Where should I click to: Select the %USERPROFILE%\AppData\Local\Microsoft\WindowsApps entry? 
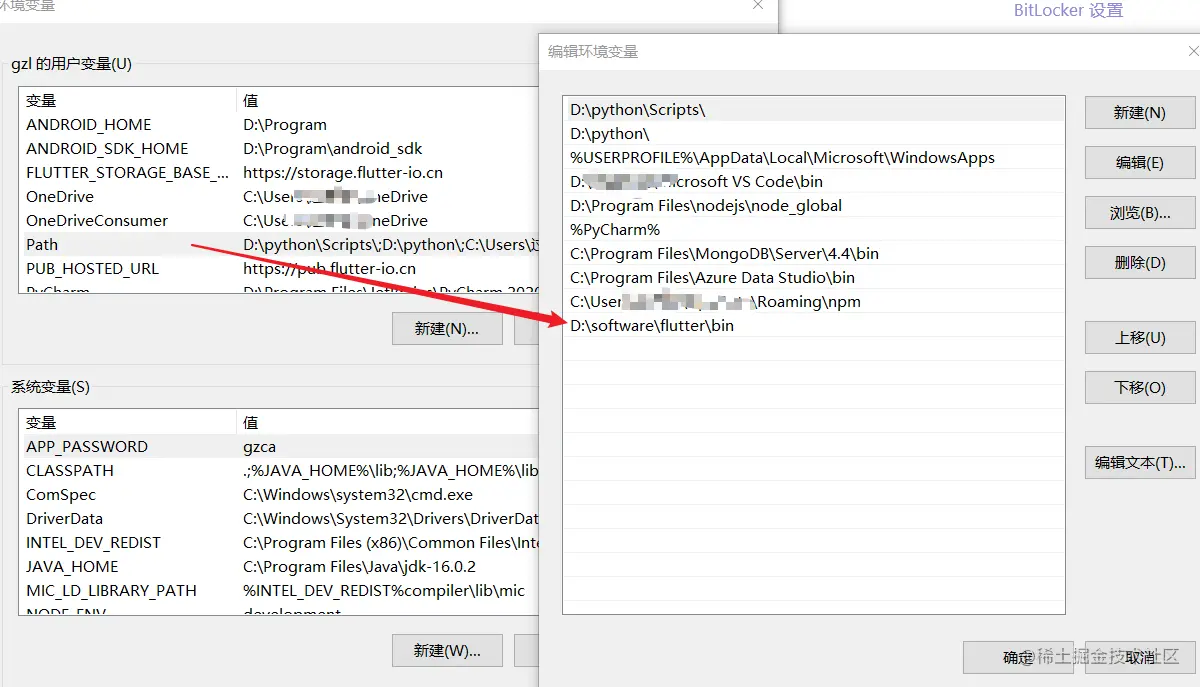click(813, 158)
